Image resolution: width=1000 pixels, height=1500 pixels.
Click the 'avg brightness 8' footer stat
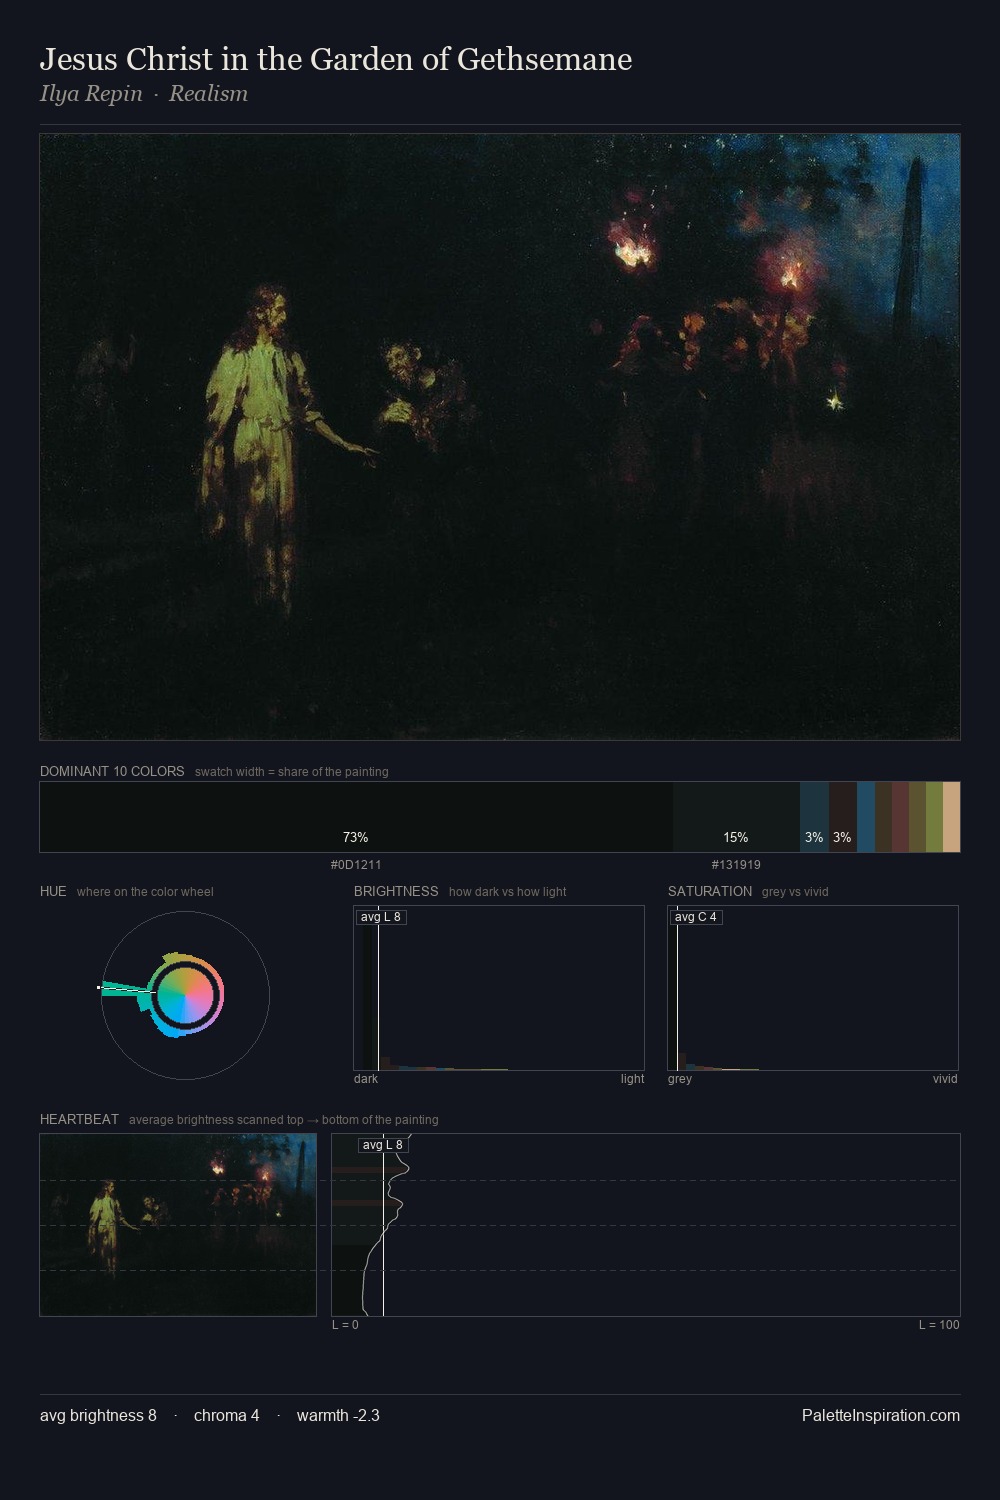pyautogui.click(x=98, y=1415)
